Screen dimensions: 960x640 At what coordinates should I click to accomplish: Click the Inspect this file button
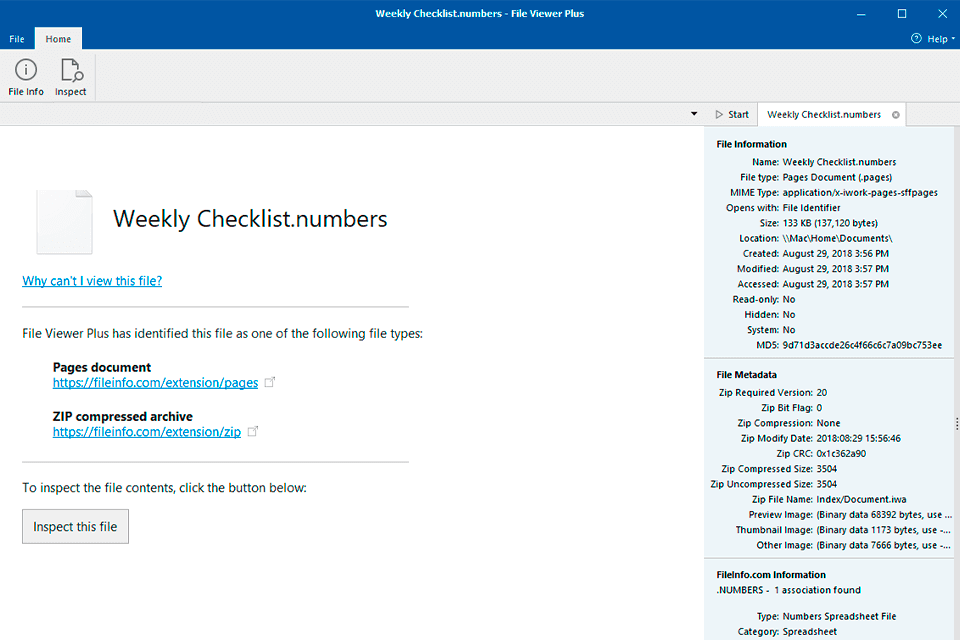pyautogui.click(x=75, y=527)
